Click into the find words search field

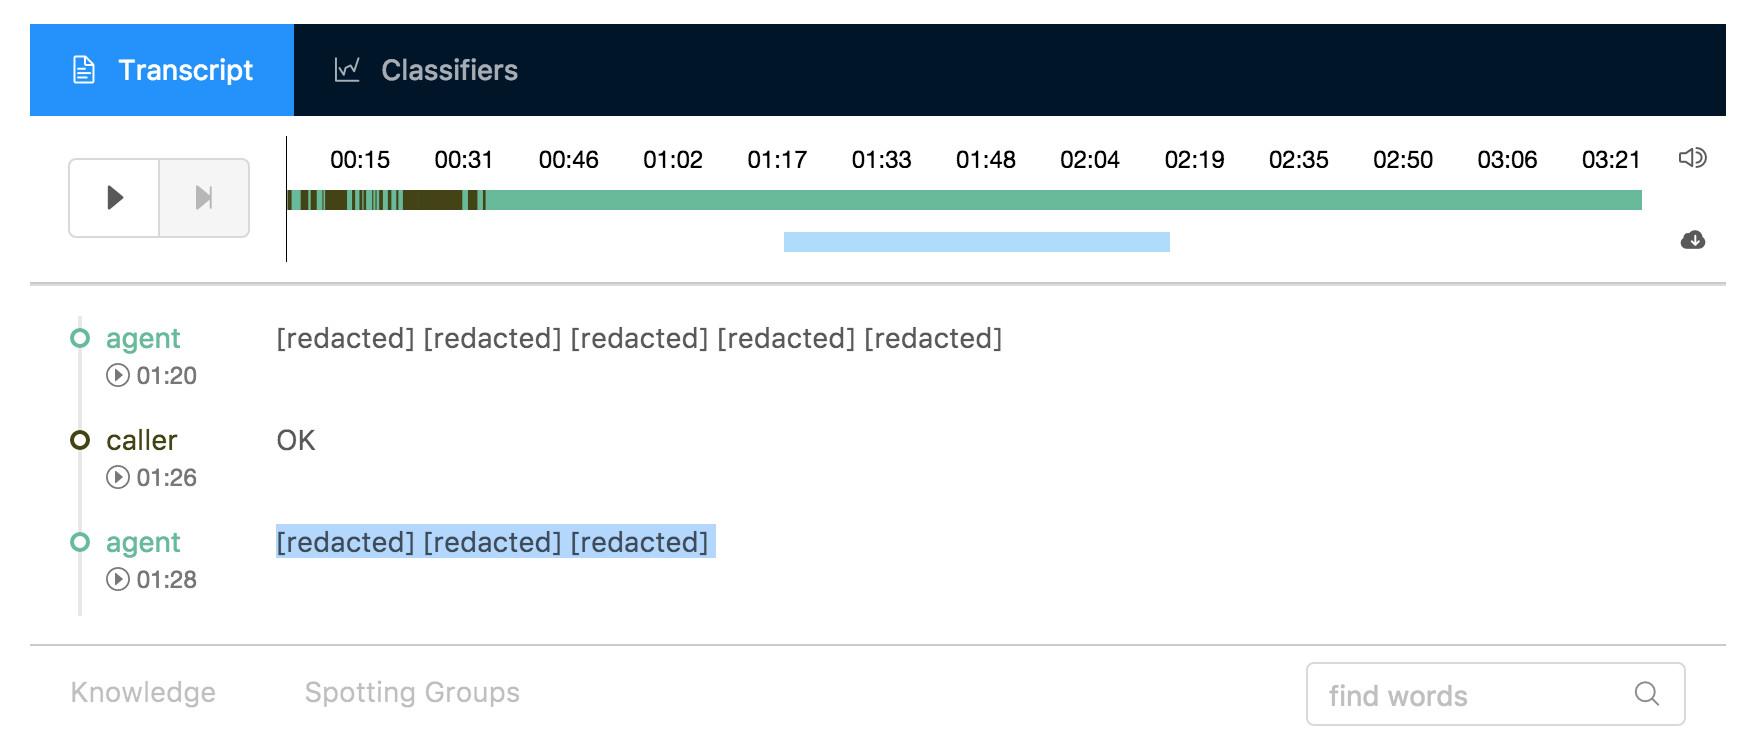(x=1496, y=694)
